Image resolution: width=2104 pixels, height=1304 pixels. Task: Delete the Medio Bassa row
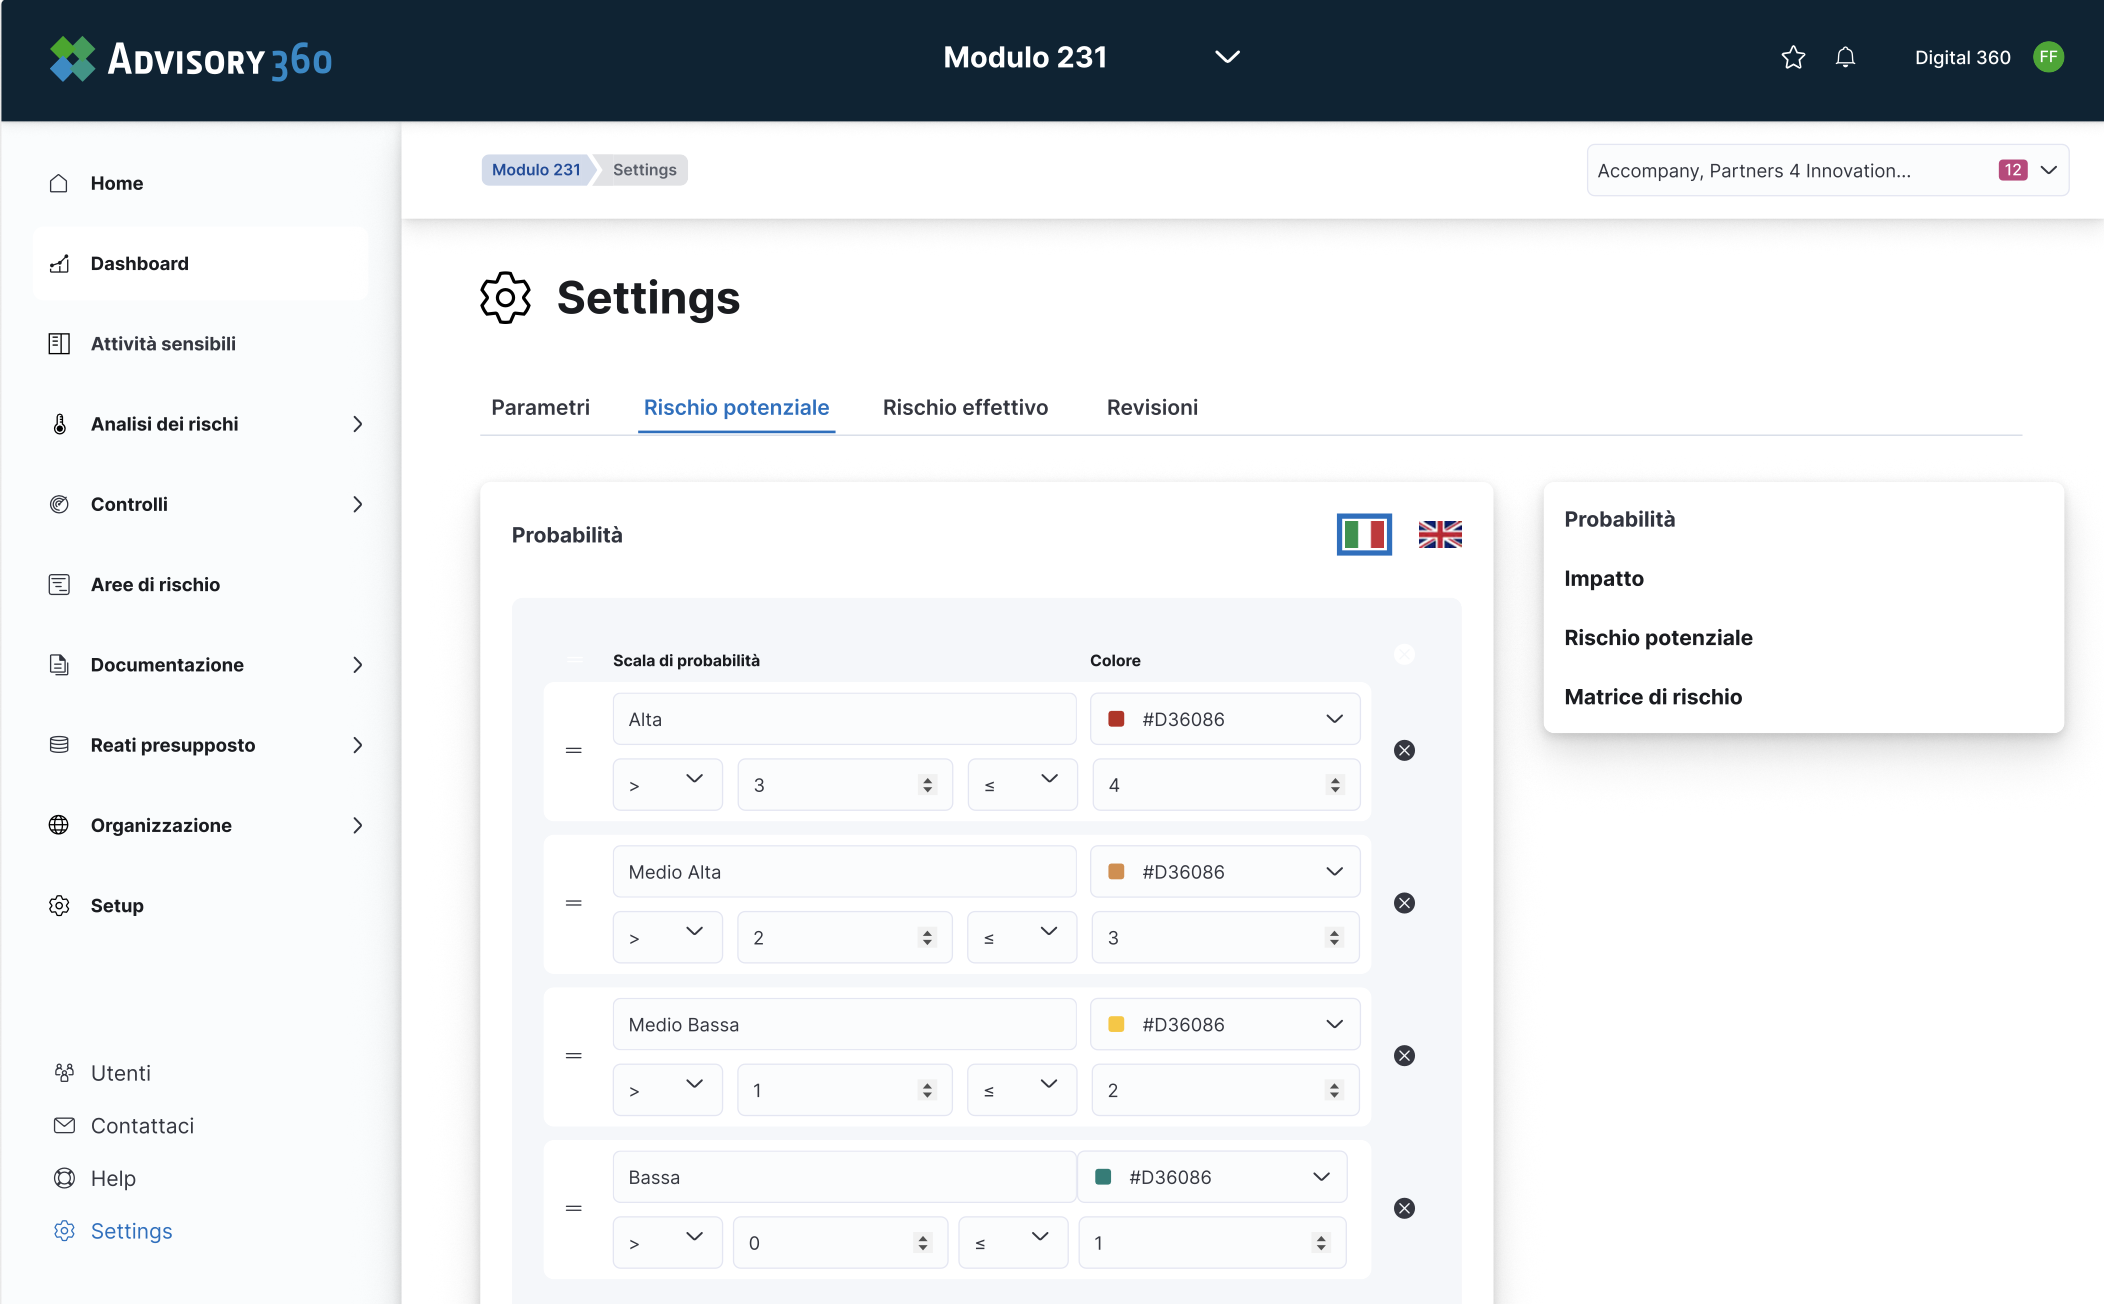[1404, 1056]
